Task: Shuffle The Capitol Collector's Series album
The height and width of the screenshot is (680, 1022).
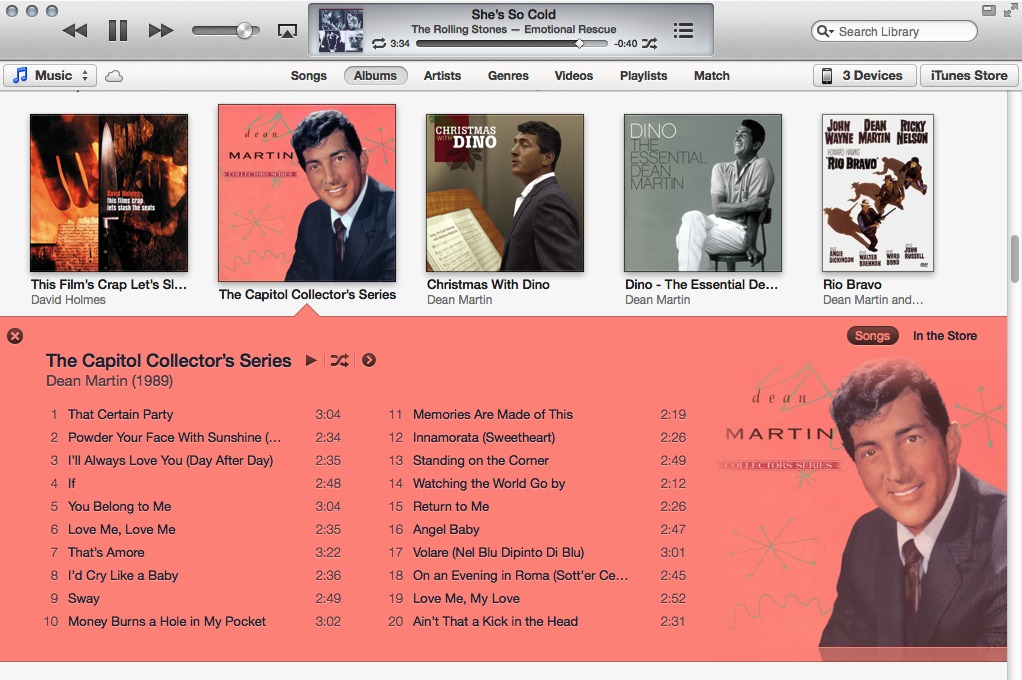Action: (339, 361)
